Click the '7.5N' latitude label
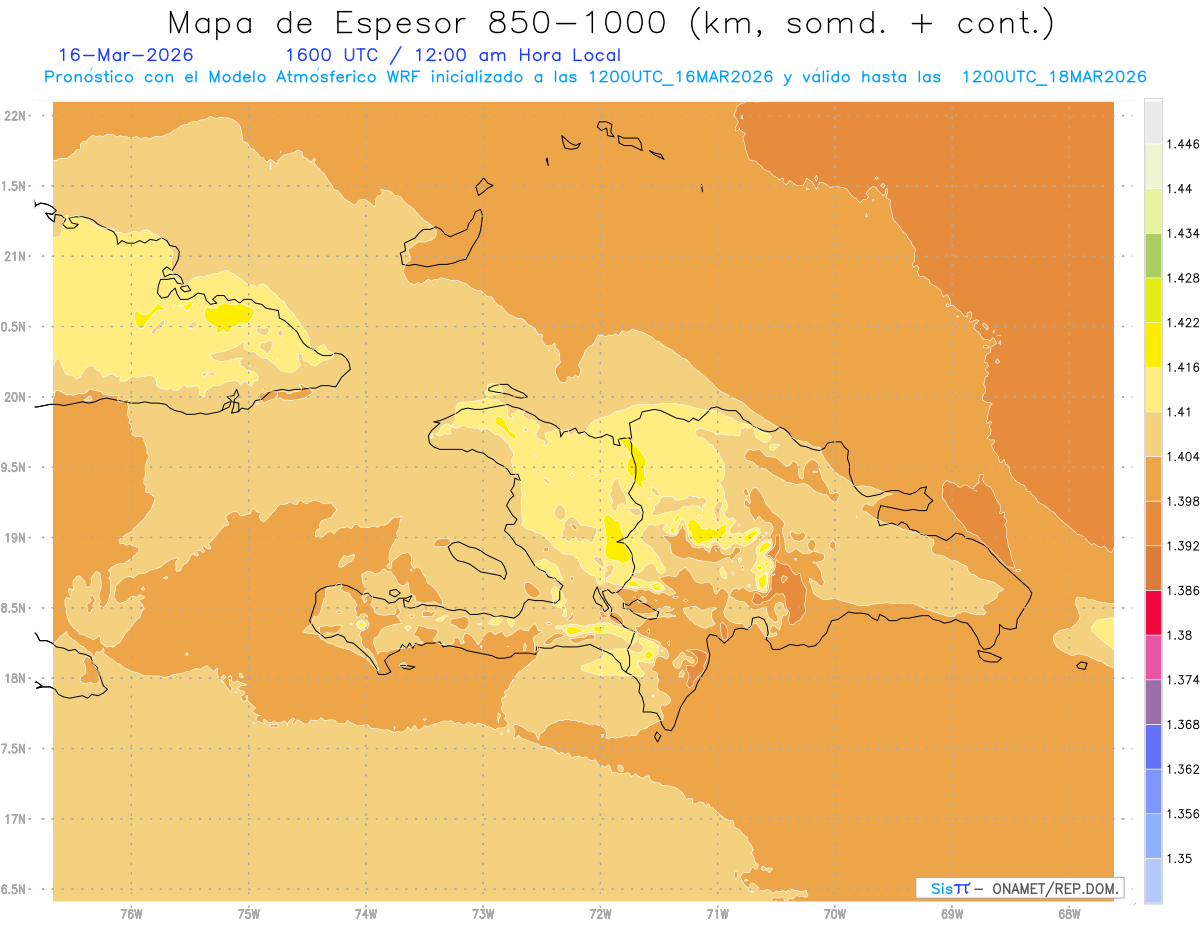This screenshot has height=927, width=1200. point(14,749)
